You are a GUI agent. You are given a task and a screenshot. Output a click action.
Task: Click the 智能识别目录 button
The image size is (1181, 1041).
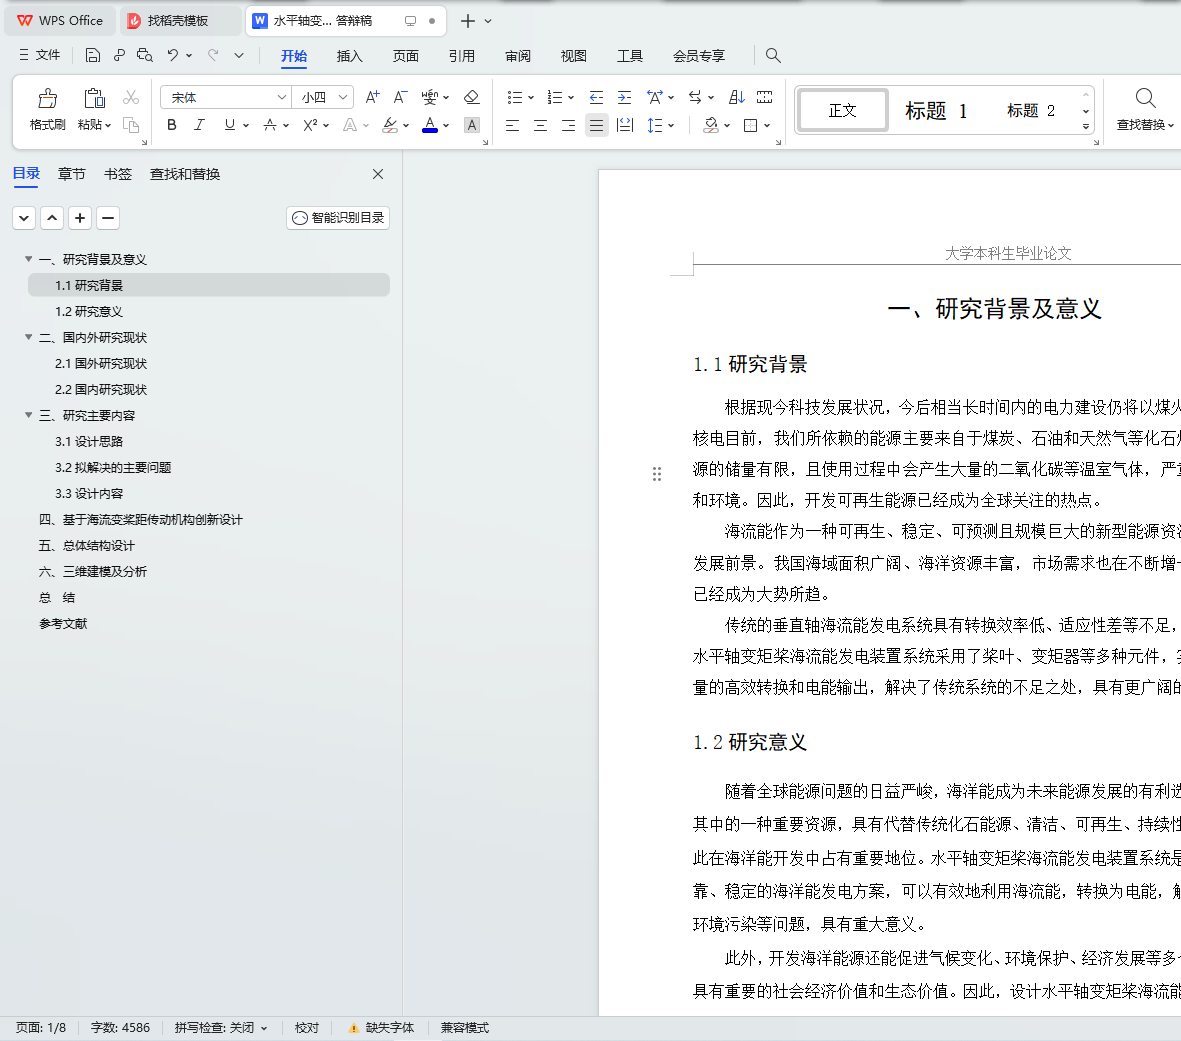tap(338, 218)
